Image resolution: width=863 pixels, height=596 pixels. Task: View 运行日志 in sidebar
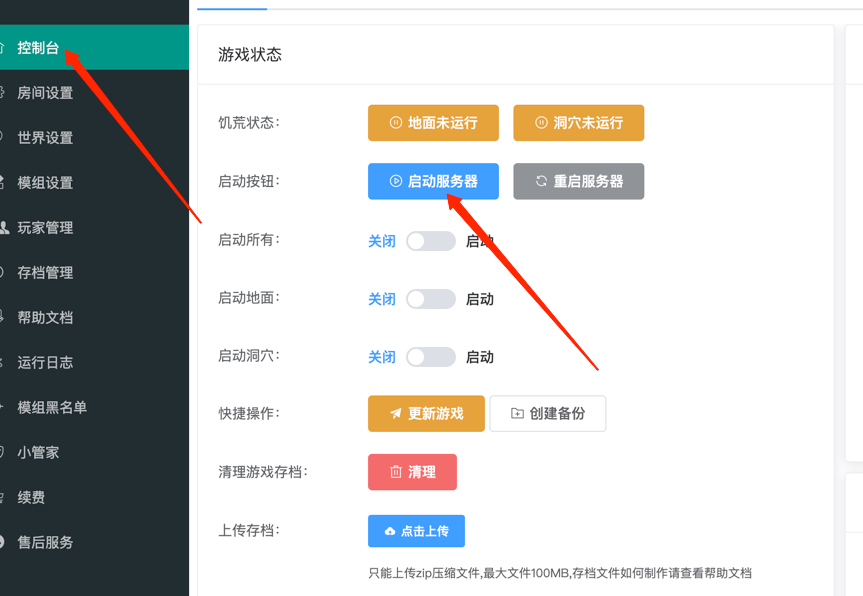click(45, 363)
